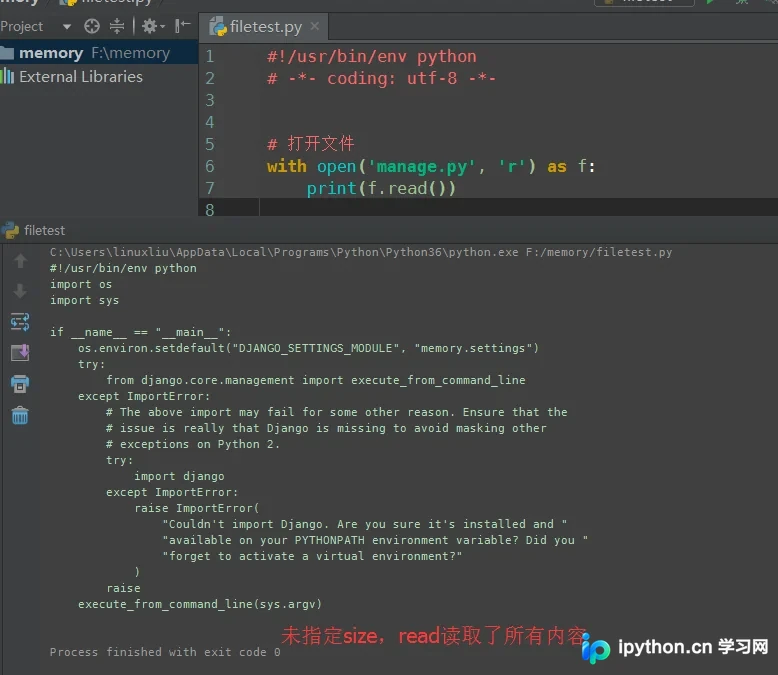Switch to the filetest.py editor tab
The height and width of the screenshot is (675, 778).
[x=265, y=27]
